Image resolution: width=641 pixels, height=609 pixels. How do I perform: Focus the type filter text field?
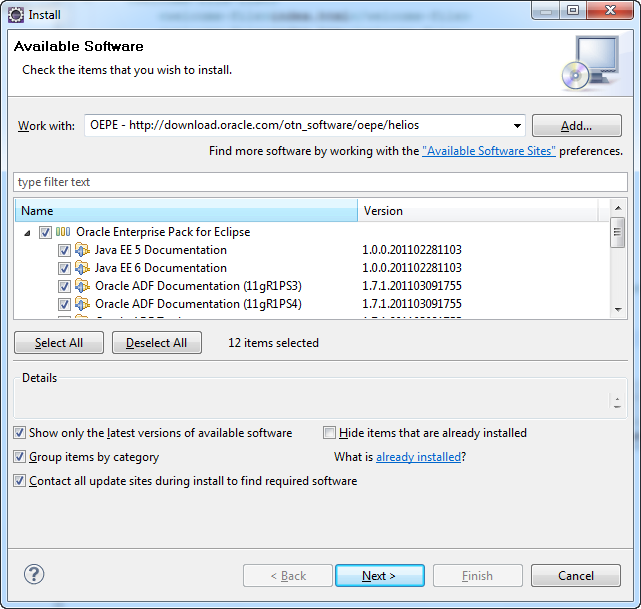pyautogui.click(x=320, y=182)
